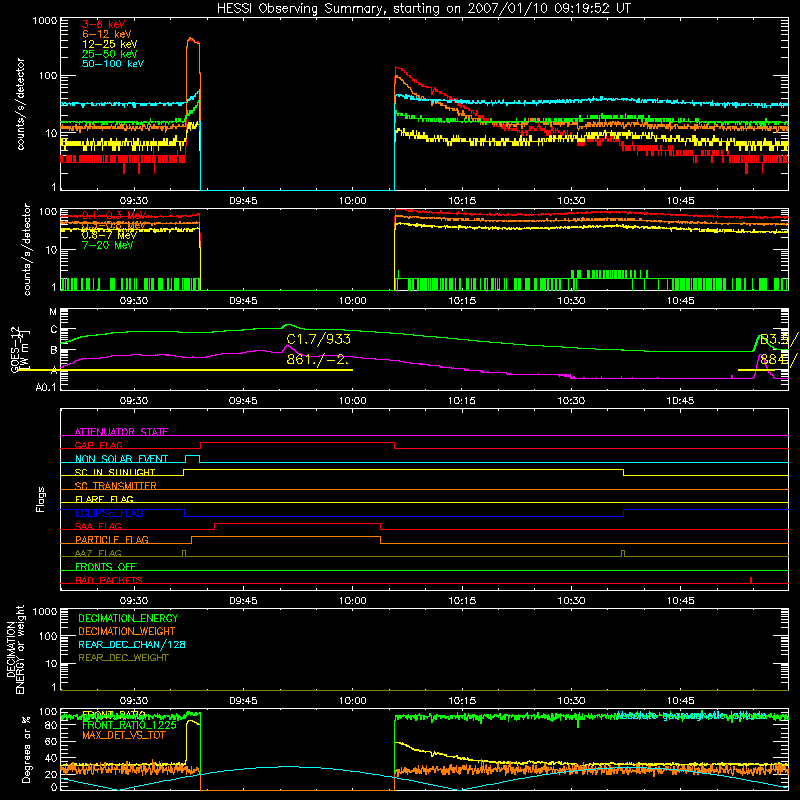Viewport: 800px width, 800px height.
Task: Select the AAZ_FLAG olive label
Action: pyautogui.click(x=98, y=554)
